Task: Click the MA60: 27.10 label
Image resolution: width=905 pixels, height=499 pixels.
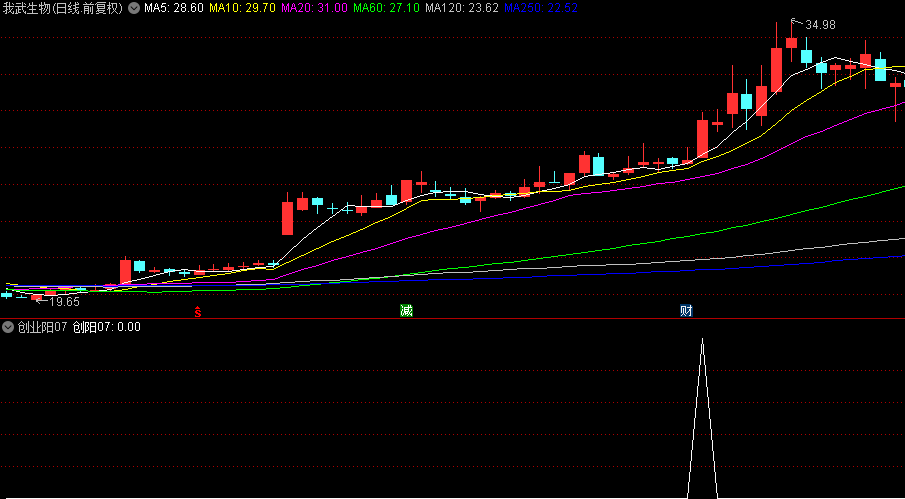Action: 386,9
